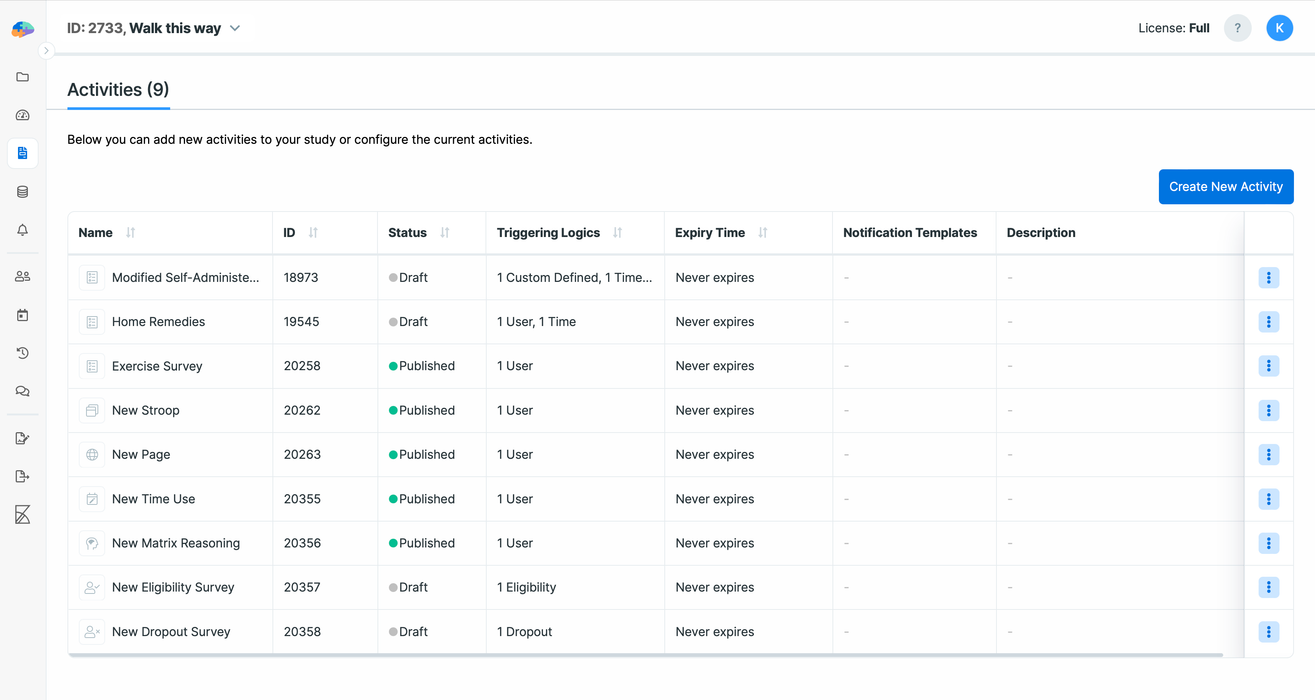
Task: Expand the Walk this way study selector
Action: pyautogui.click(x=235, y=28)
